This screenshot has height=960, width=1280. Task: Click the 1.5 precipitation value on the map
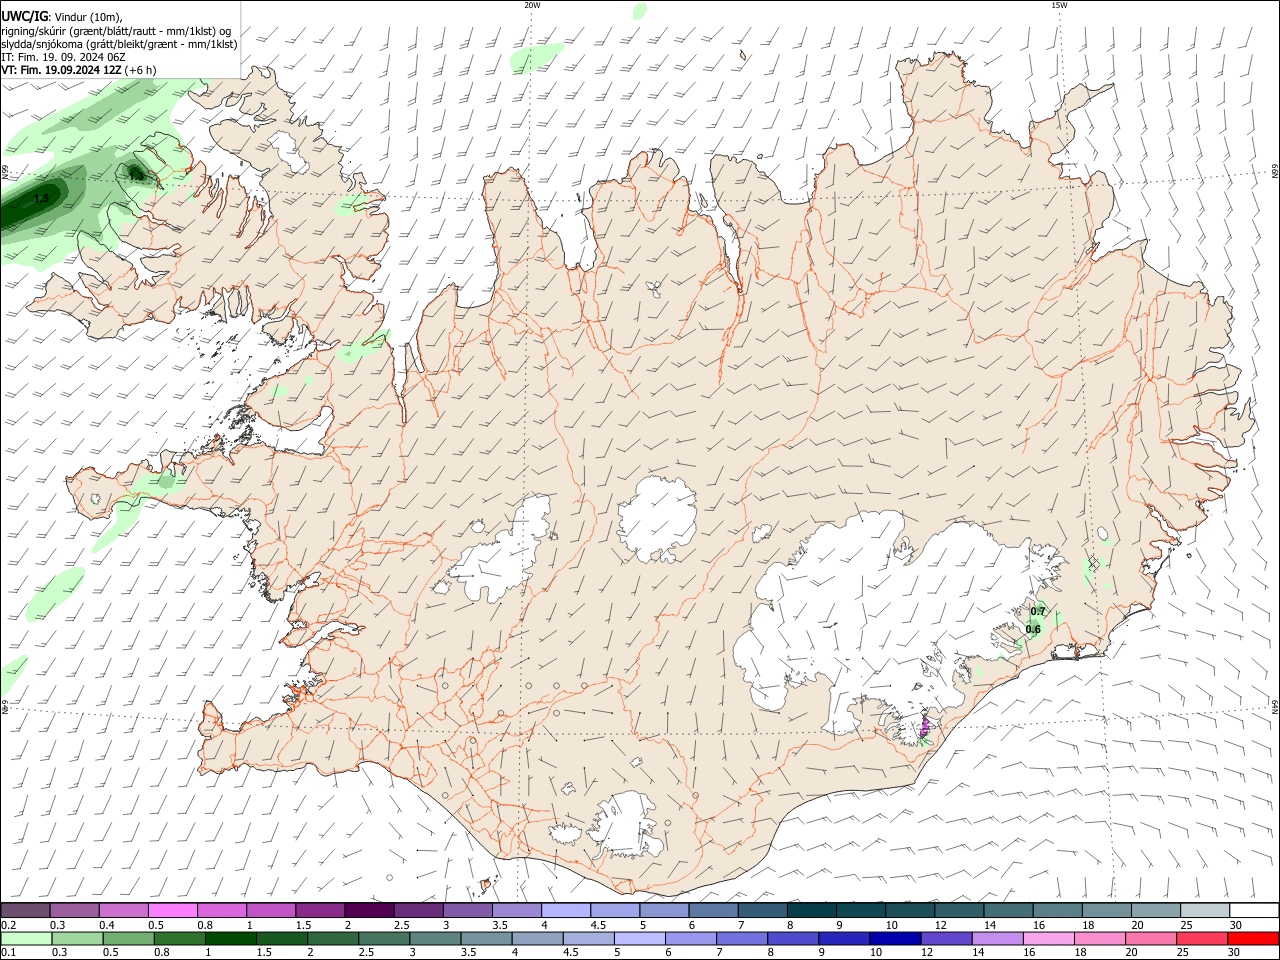click(x=41, y=199)
